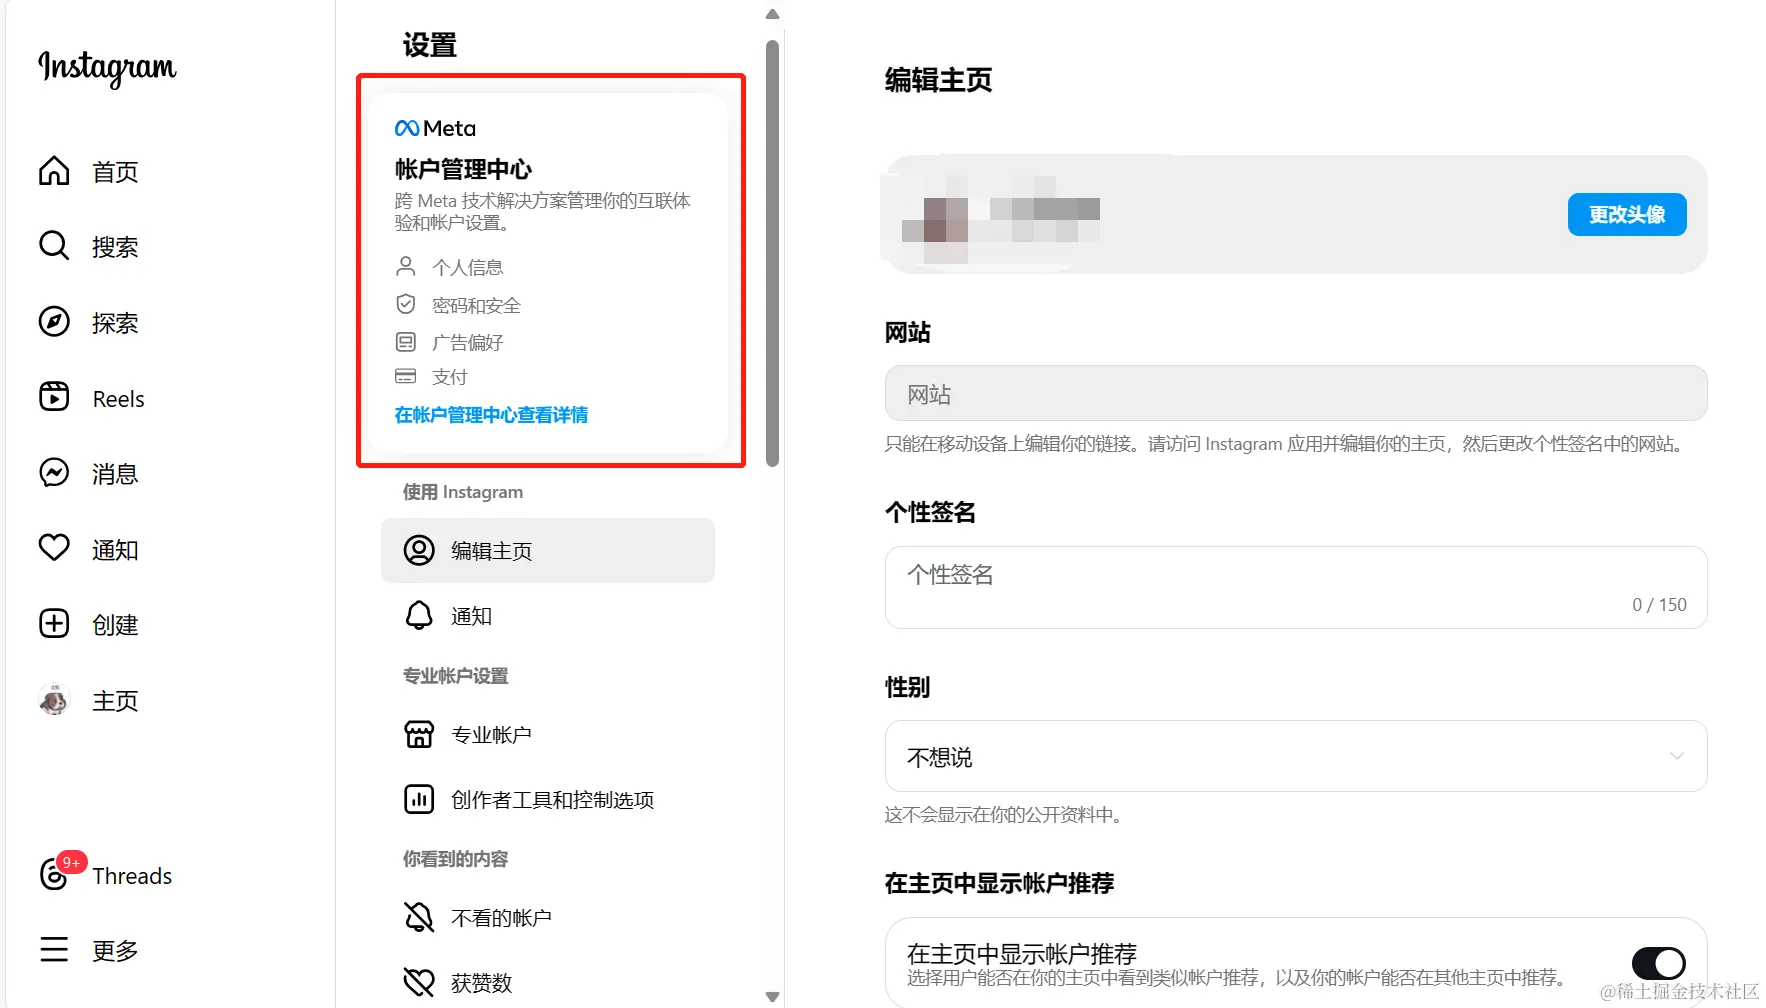Screen dimensions: 1766x1008
Task: Click the card icon beside 支付
Action: click(405, 376)
